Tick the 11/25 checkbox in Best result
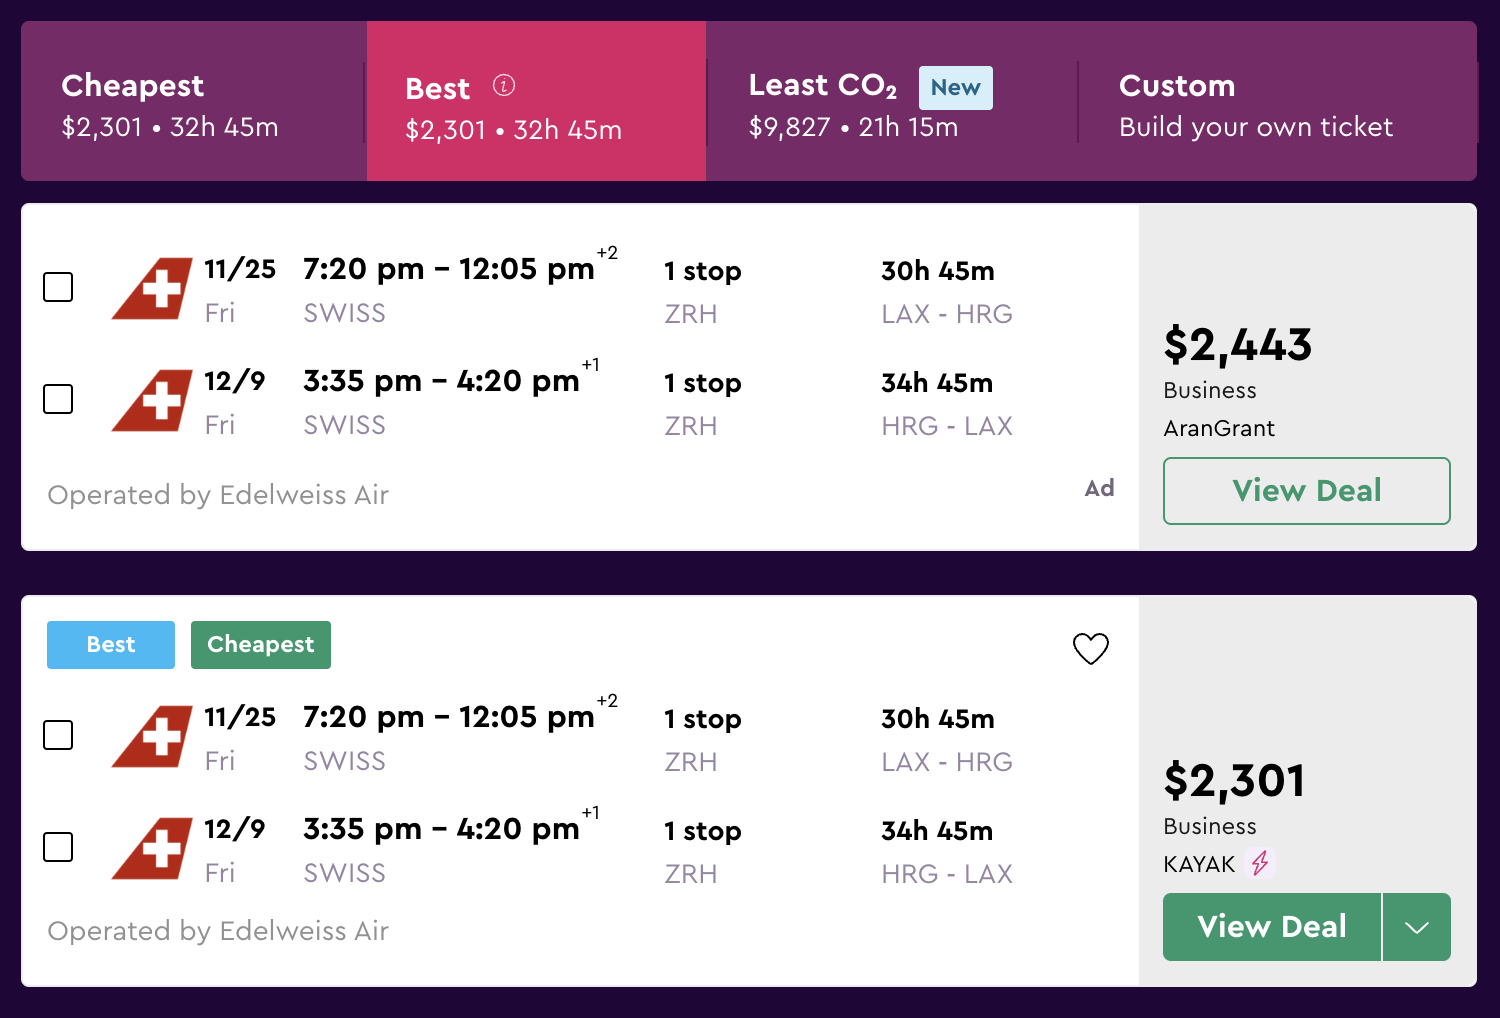Screen dimensions: 1500x1018 (58, 735)
